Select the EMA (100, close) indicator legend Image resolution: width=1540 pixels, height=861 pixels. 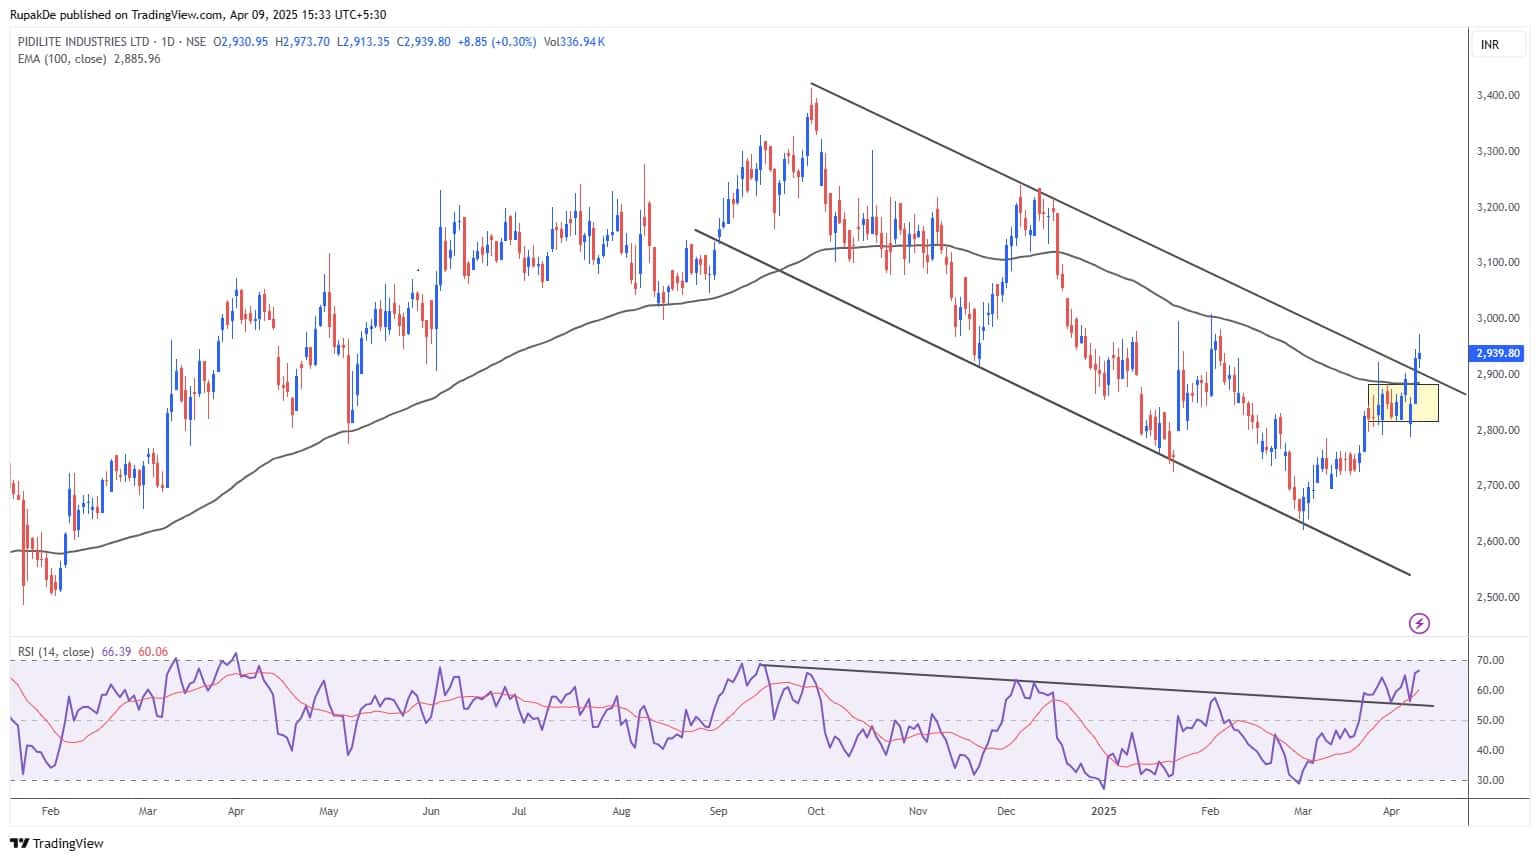point(62,59)
